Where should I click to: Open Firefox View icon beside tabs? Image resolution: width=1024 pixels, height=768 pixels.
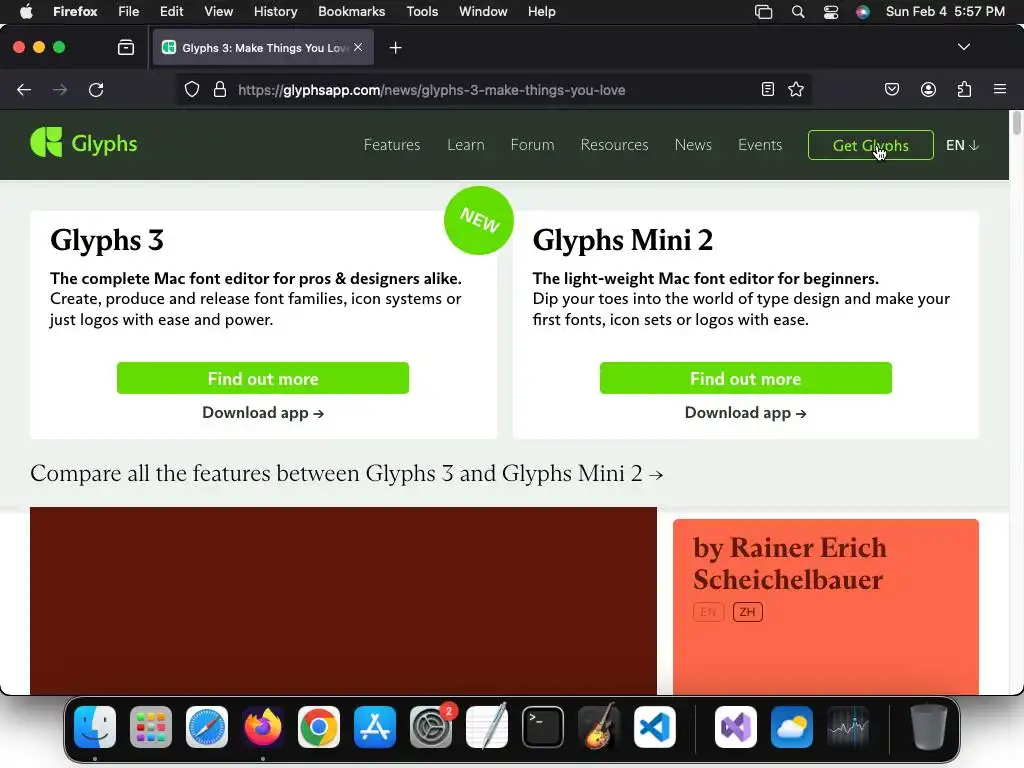[x=126, y=47]
